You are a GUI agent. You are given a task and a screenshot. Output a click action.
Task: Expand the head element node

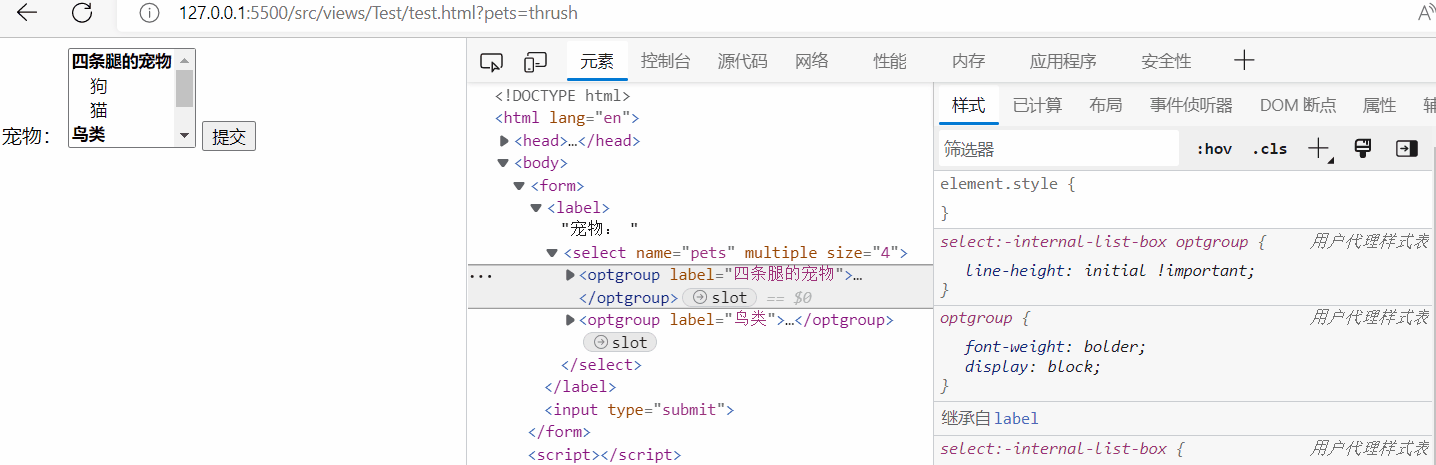coord(504,141)
